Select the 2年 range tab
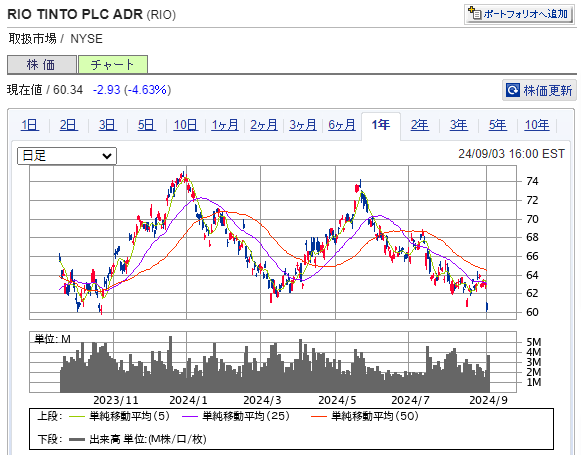 click(419, 125)
